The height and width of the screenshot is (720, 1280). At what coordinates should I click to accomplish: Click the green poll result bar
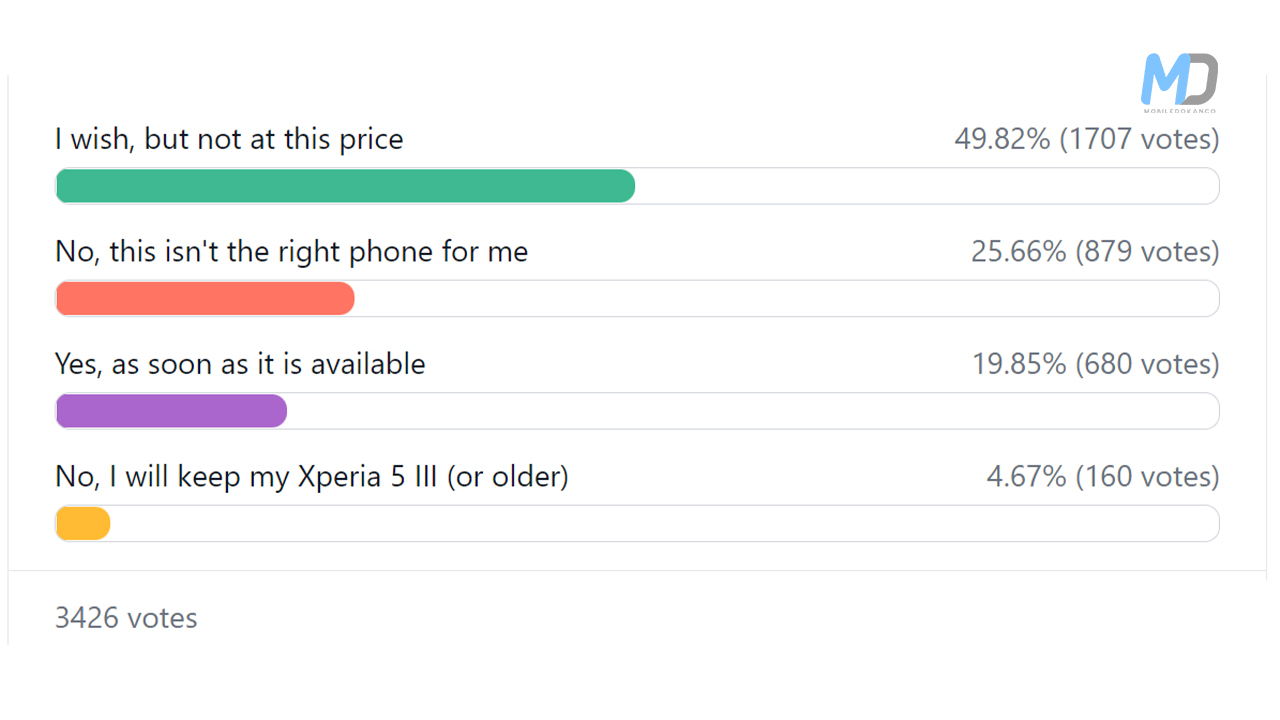click(345, 186)
